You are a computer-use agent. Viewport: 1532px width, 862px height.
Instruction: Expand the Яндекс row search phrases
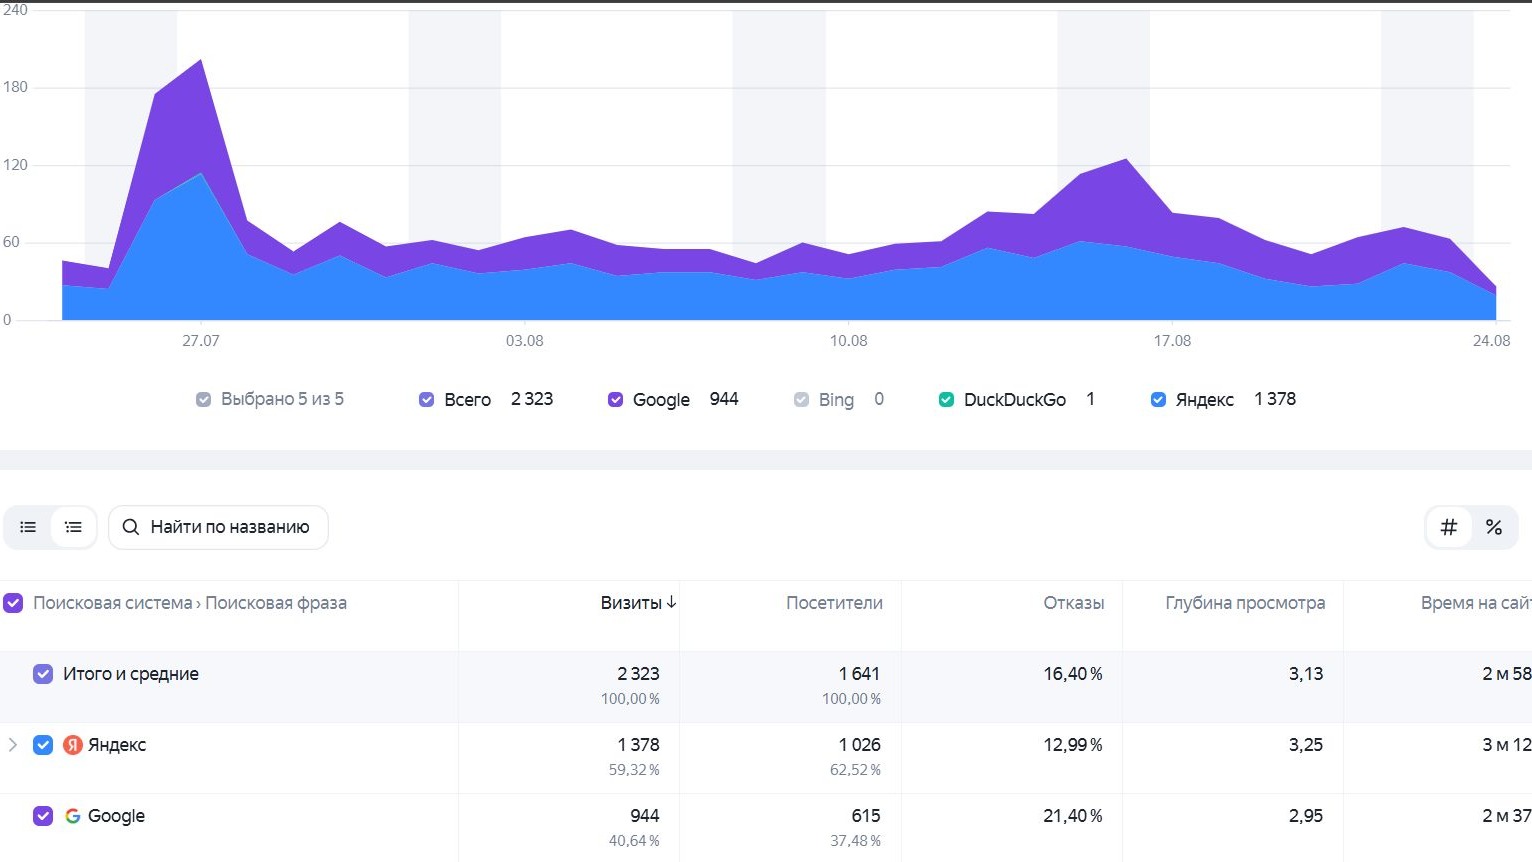coord(13,745)
